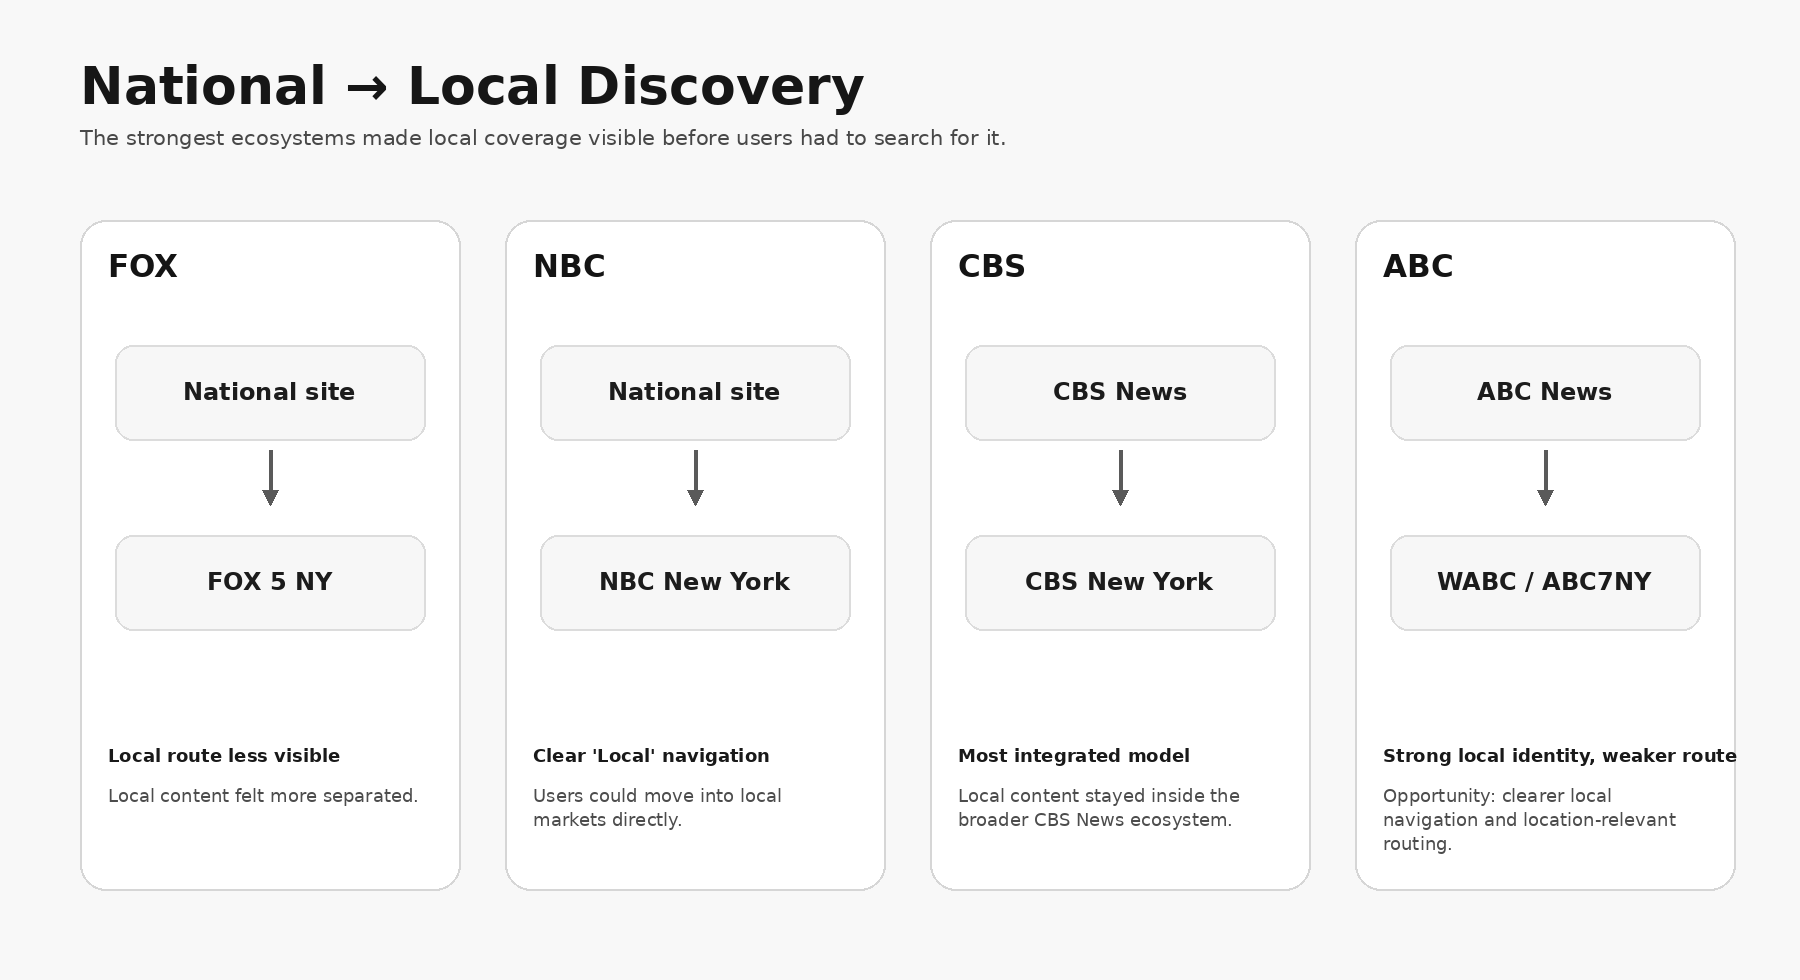Click the subtitle about strongest ecosystems
Image resolution: width=1800 pixels, height=980 pixels.
[543, 138]
